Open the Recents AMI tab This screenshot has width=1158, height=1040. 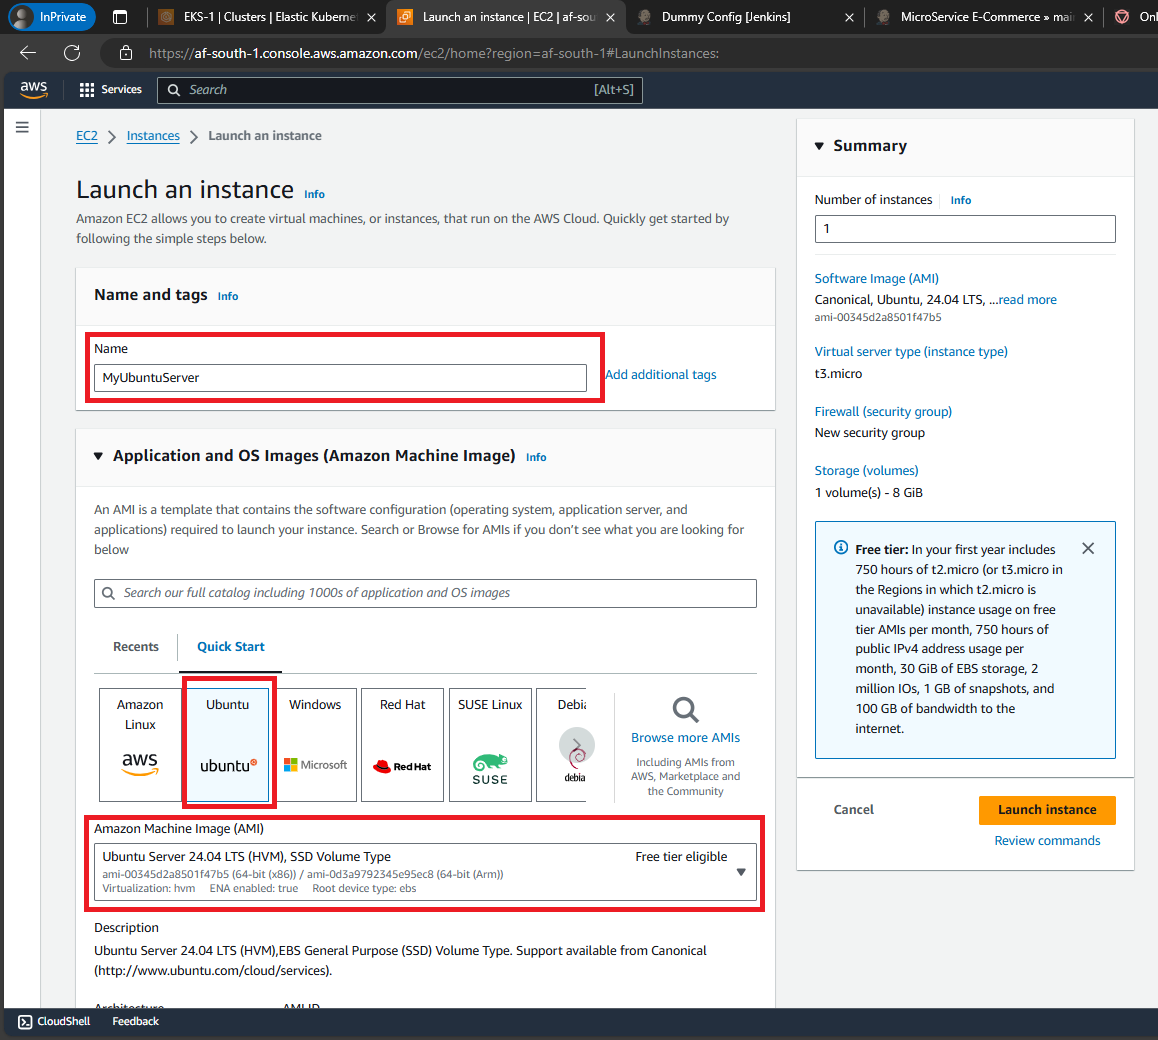(x=136, y=646)
